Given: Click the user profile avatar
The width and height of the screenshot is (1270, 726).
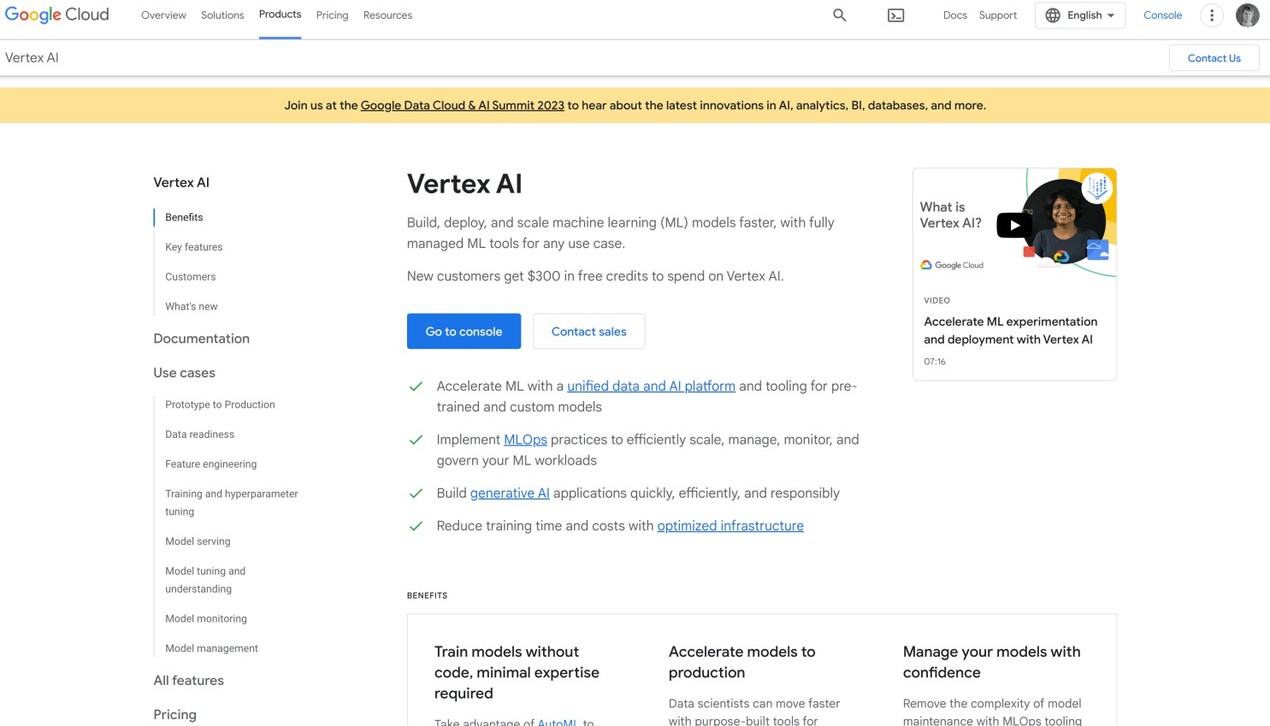Looking at the screenshot, I should coord(1246,15).
